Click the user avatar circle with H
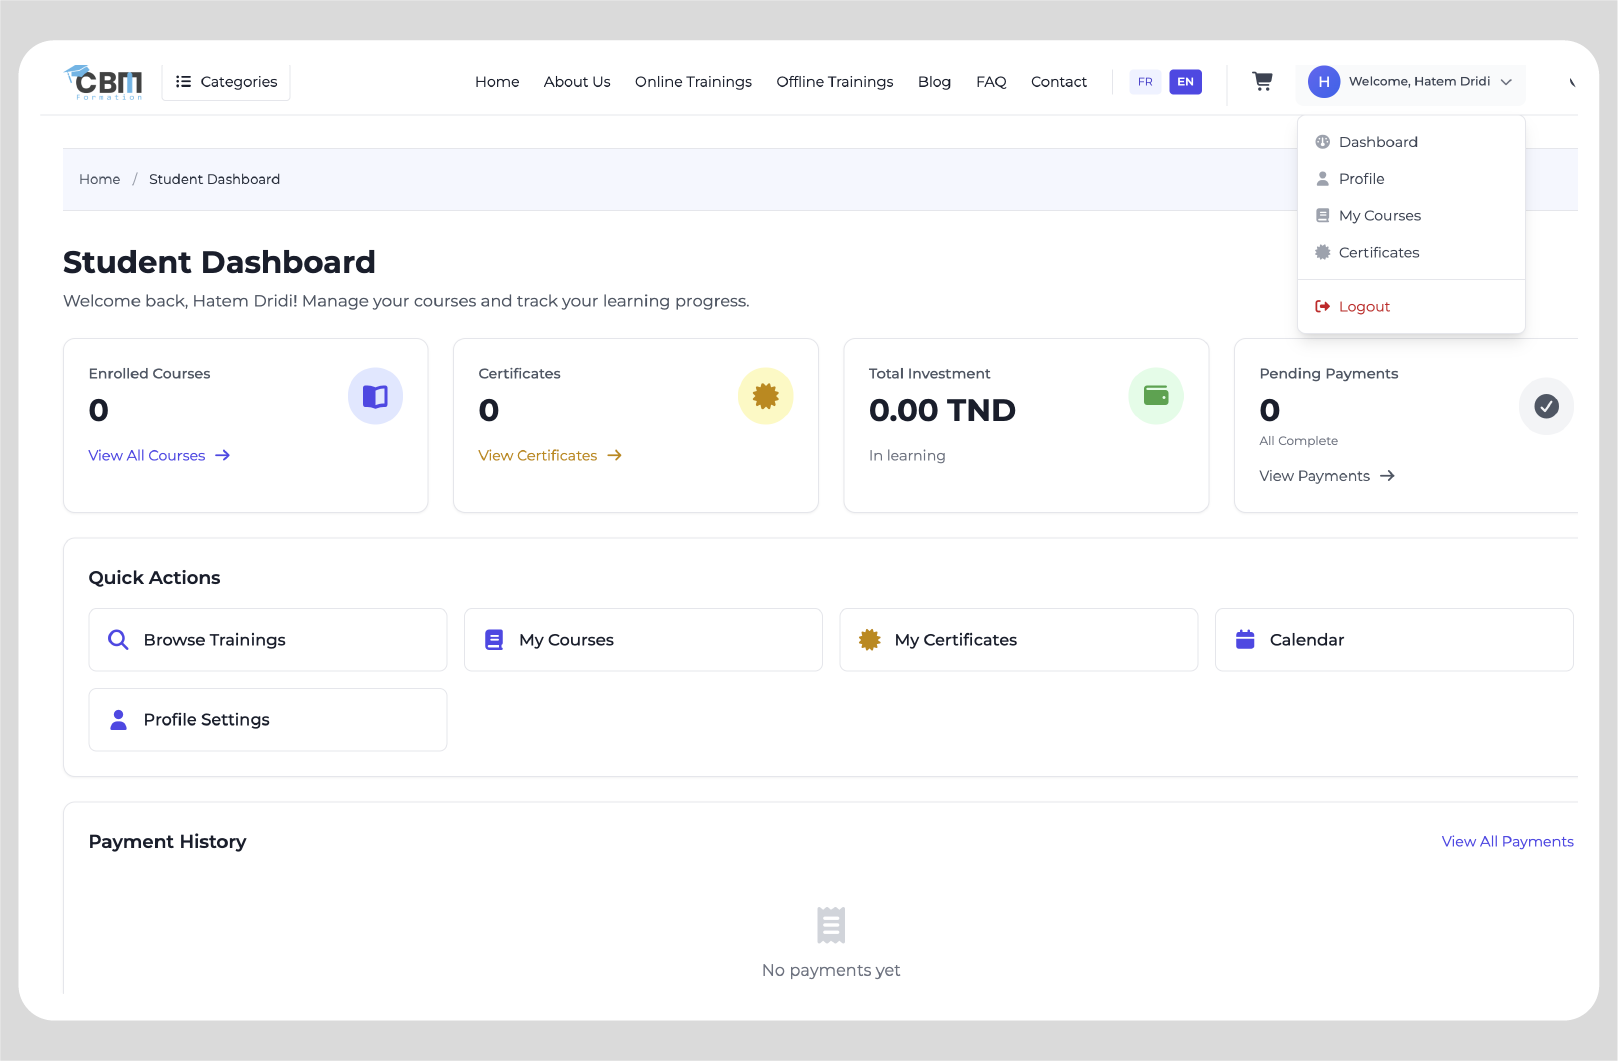Screen dimensions: 1618x1061 pyautogui.click(x=1324, y=82)
